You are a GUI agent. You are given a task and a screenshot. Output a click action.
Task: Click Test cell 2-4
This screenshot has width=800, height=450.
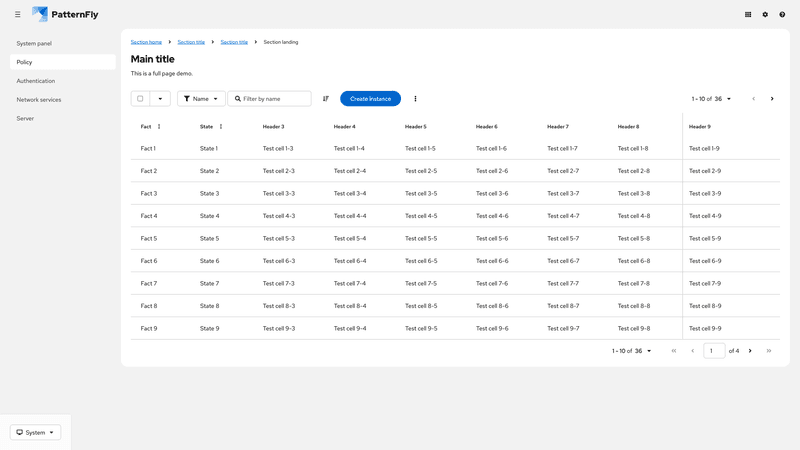click(x=350, y=171)
